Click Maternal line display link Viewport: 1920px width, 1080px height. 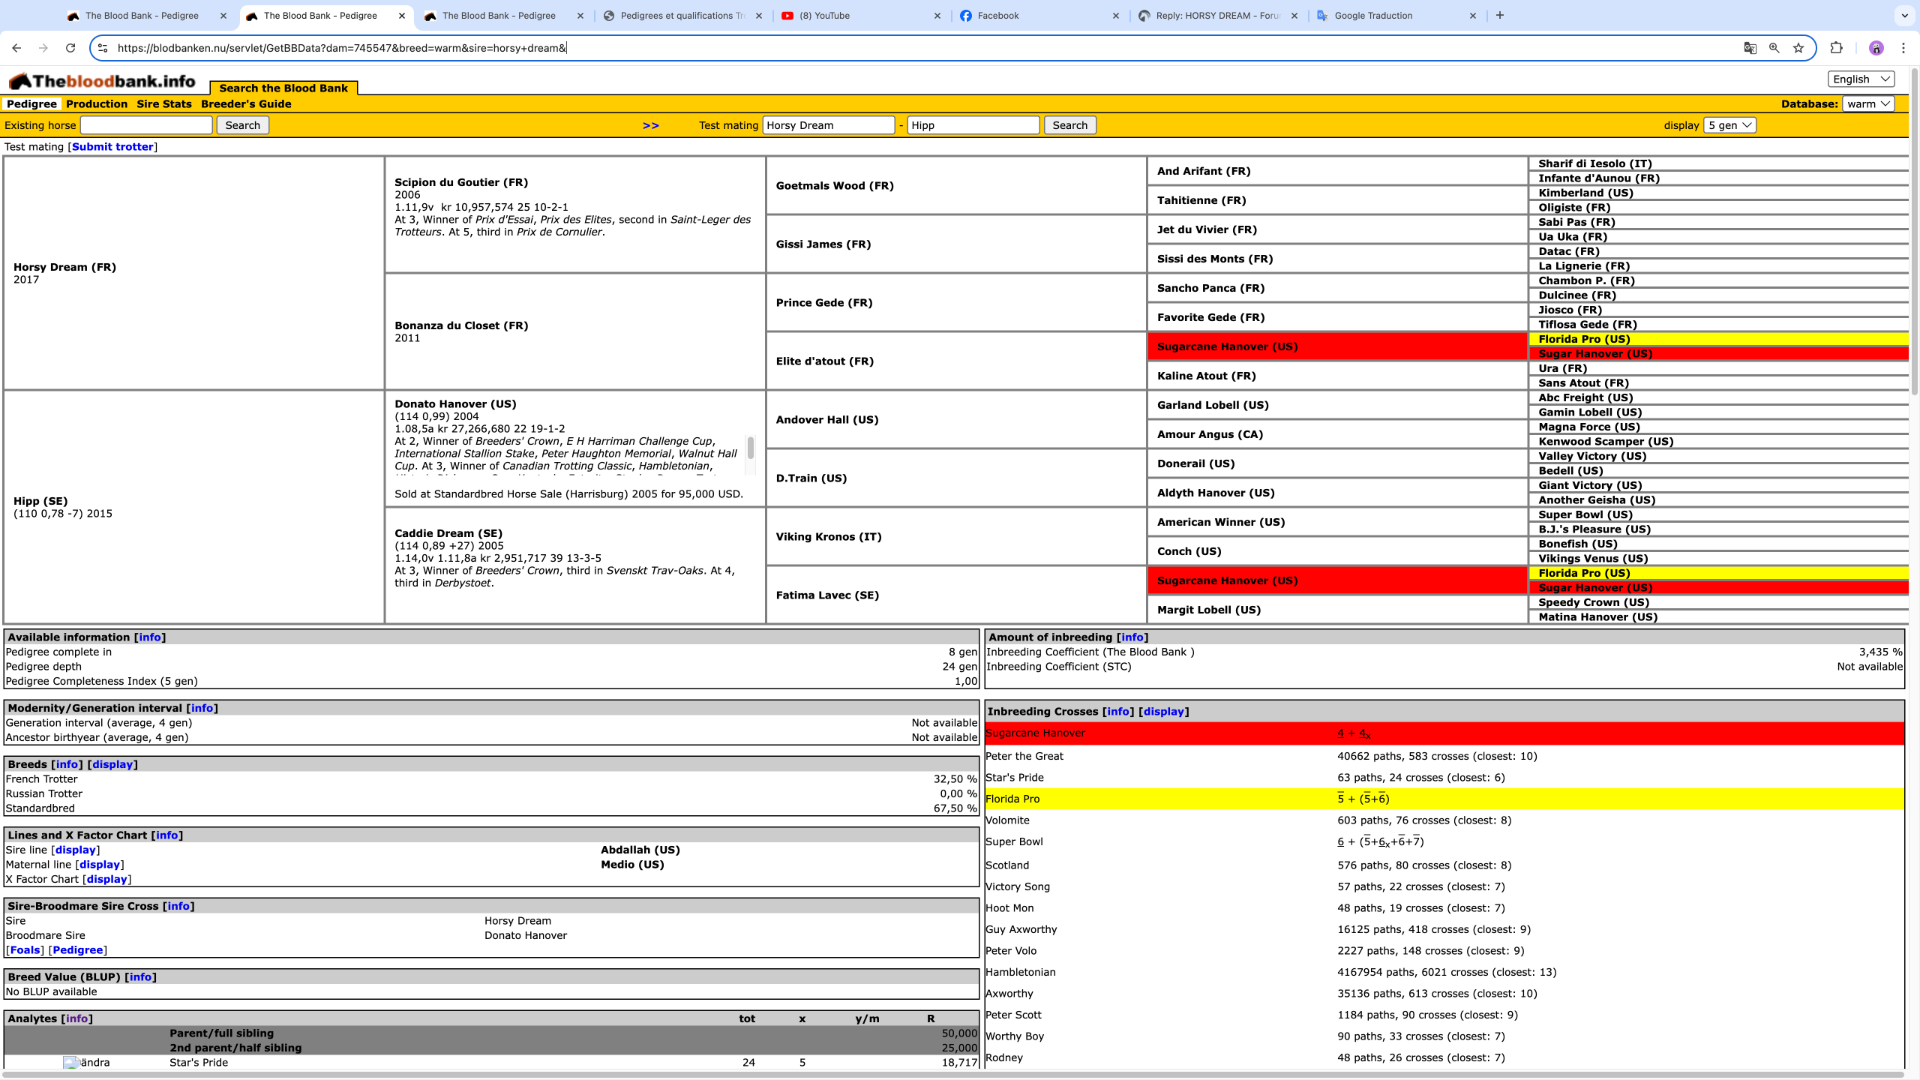pos(100,865)
